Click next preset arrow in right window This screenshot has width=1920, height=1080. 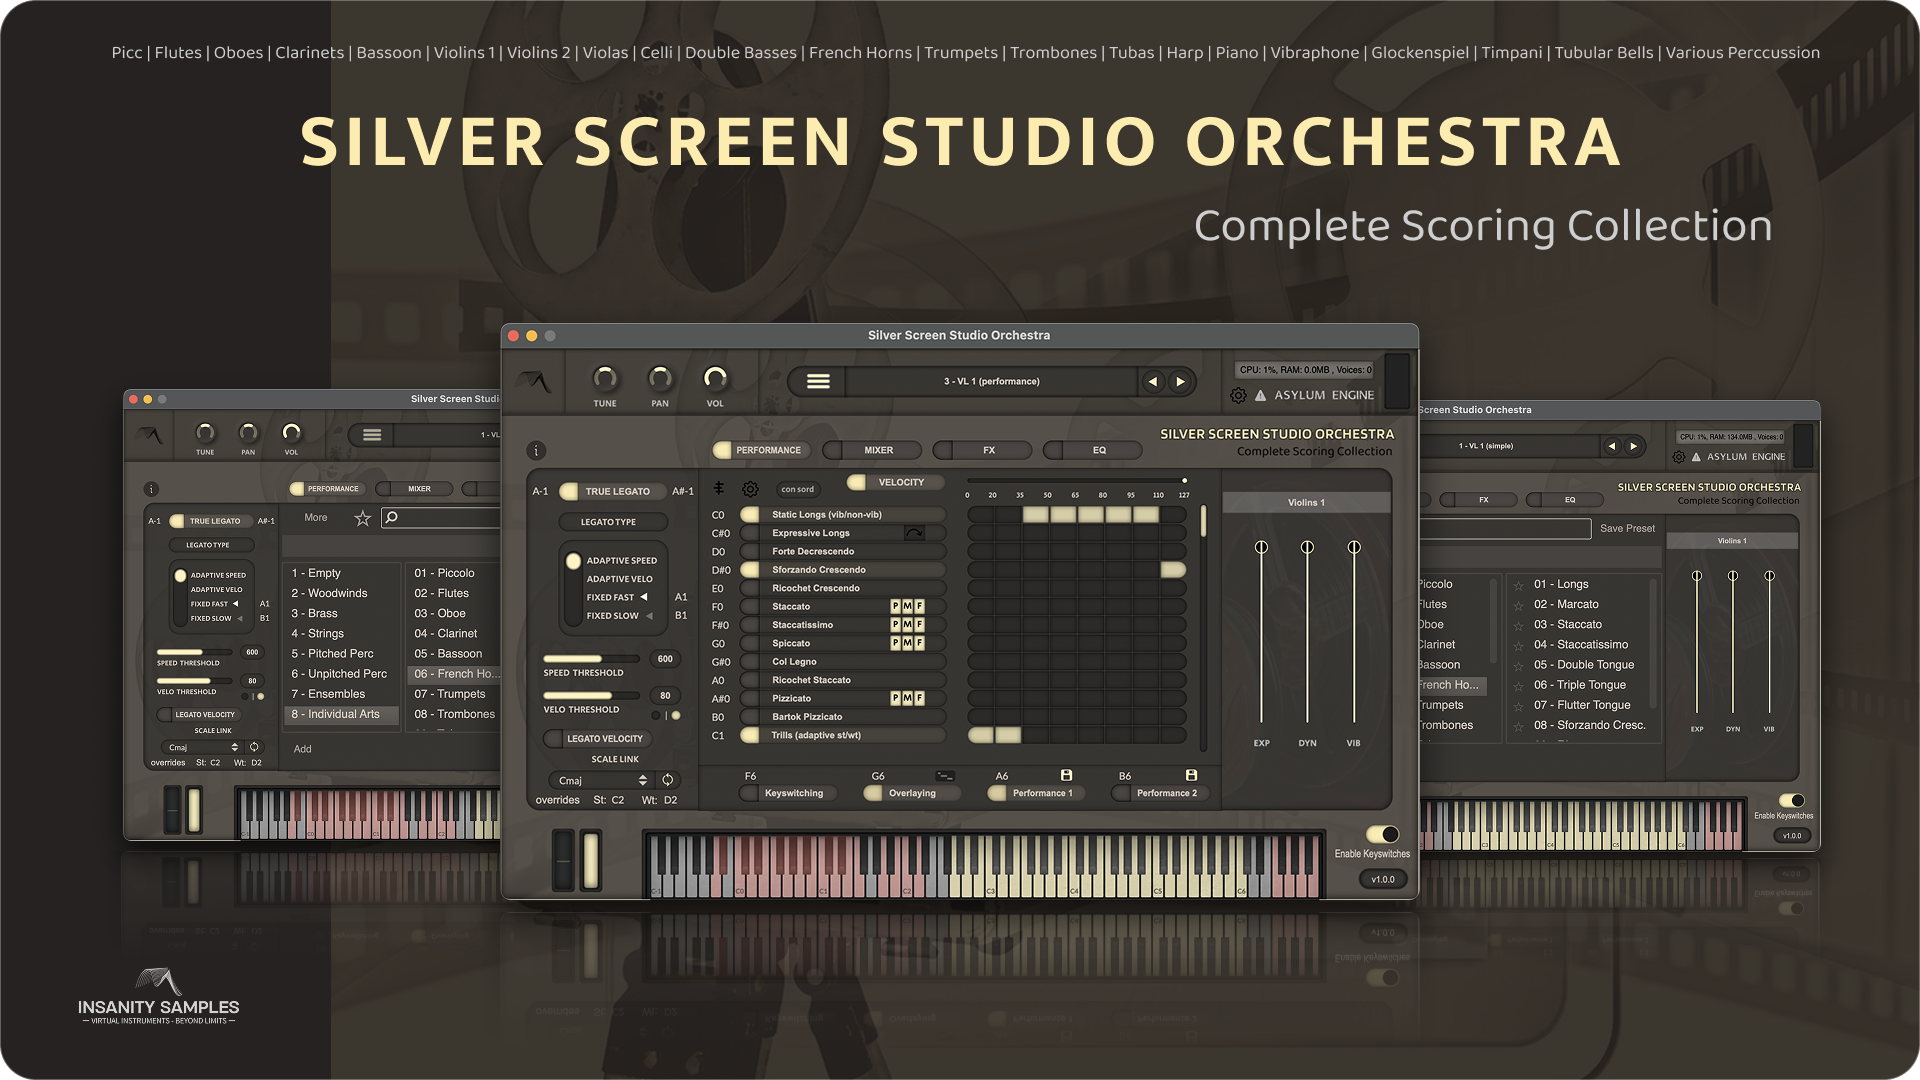tap(1634, 446)
